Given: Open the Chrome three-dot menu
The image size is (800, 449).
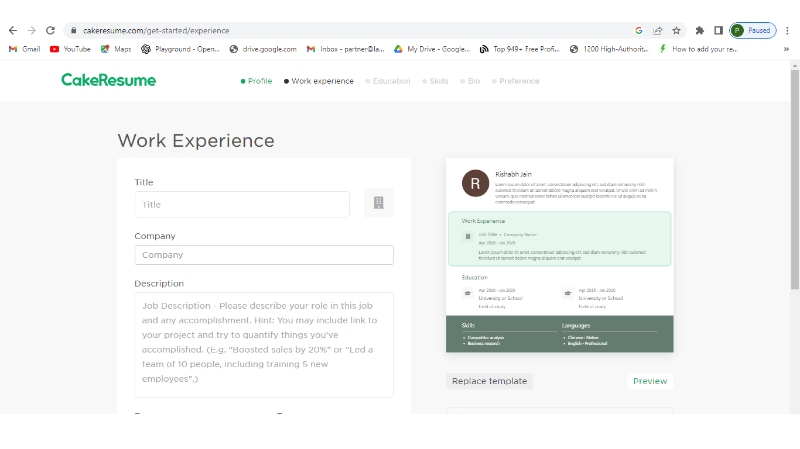Looking at the screenshot, I should click(x=787, y=30).
